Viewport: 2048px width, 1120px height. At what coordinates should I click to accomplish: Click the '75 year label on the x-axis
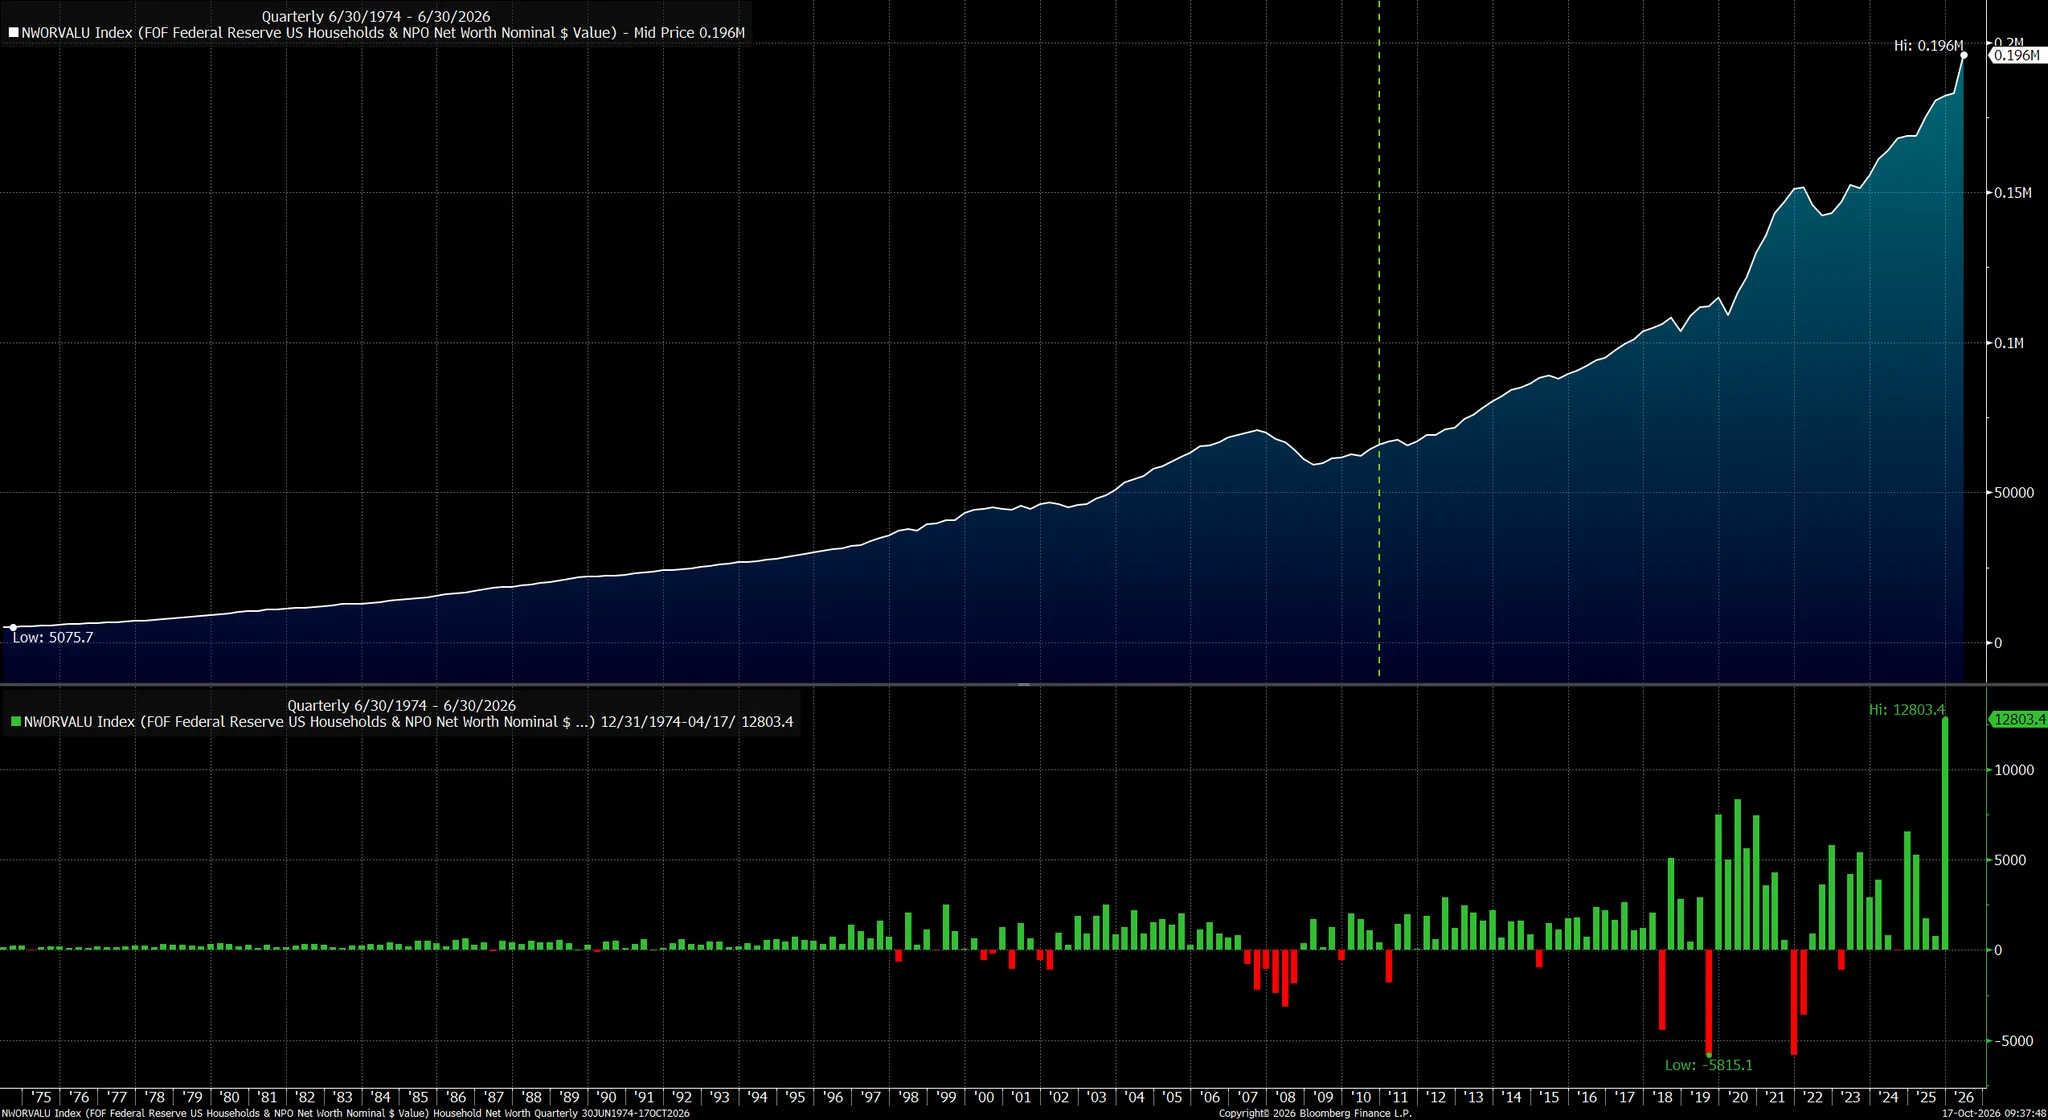point(41,1097)
